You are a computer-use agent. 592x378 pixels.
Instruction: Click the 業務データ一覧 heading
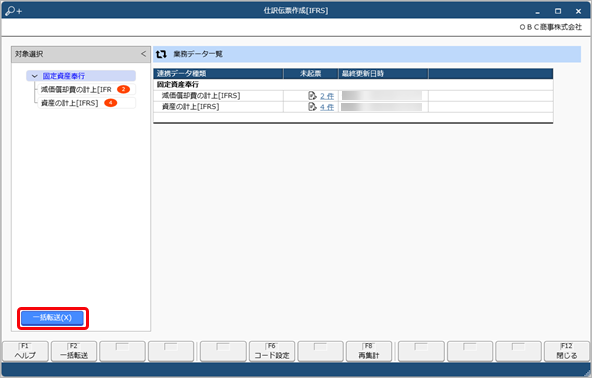(198, 54)
